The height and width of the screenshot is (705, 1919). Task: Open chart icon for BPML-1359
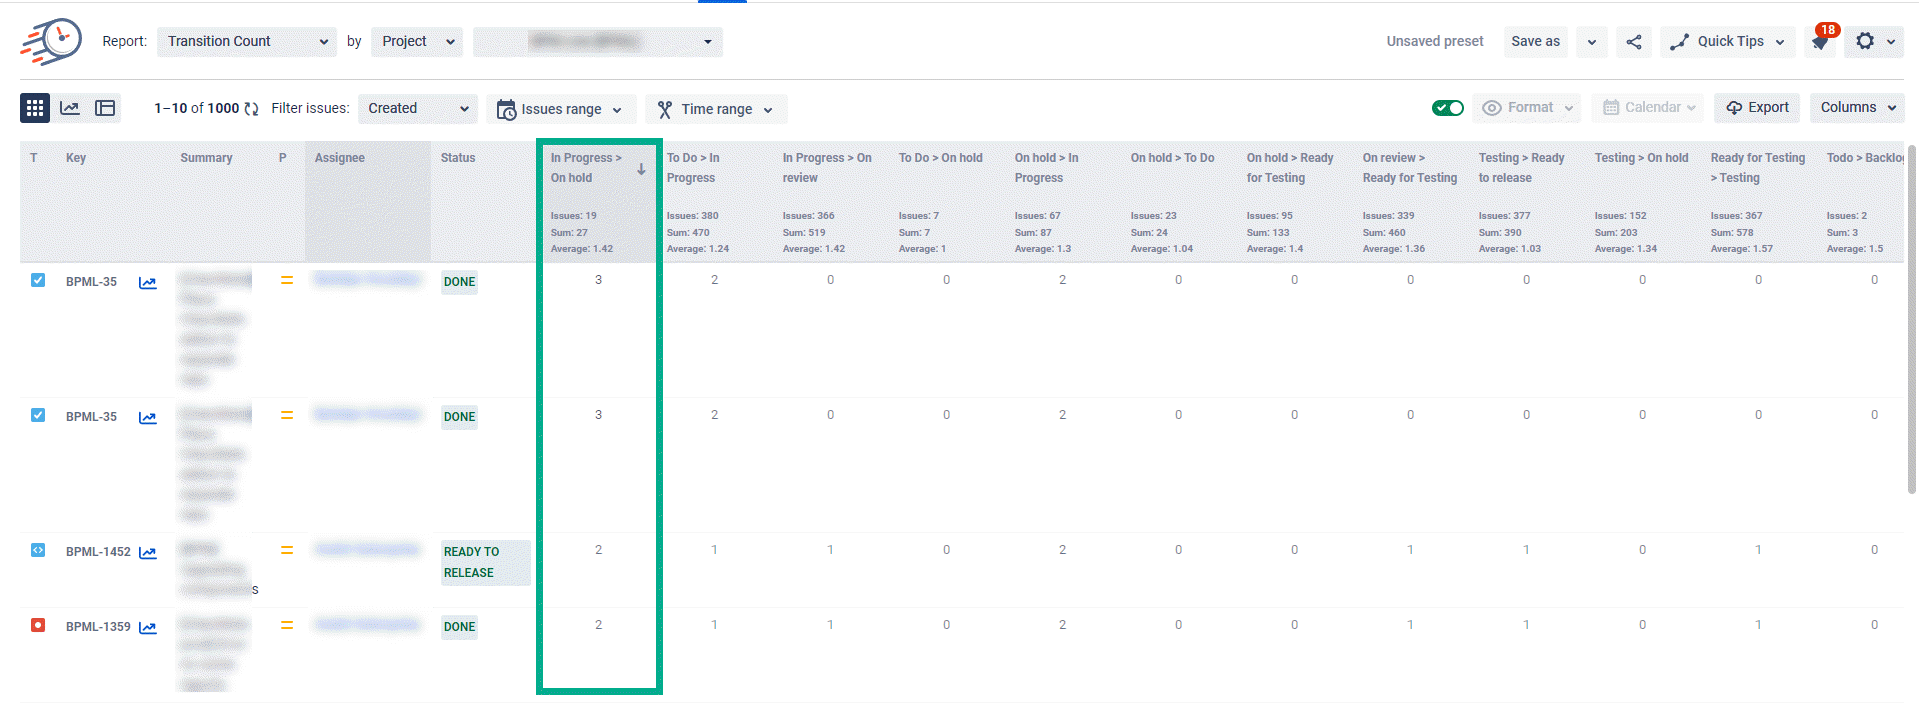click(148, 628)
